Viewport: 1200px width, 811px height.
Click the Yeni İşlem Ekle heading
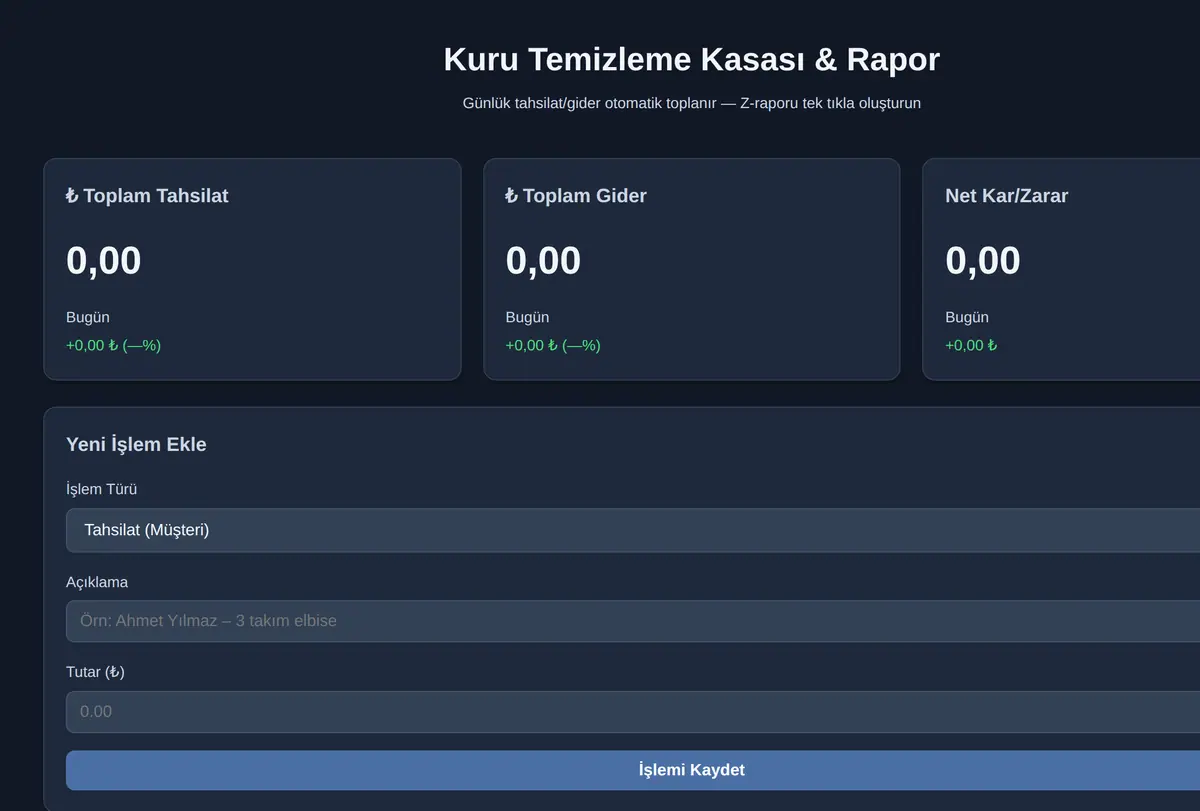pyautogui.click(x=136, y=444)
